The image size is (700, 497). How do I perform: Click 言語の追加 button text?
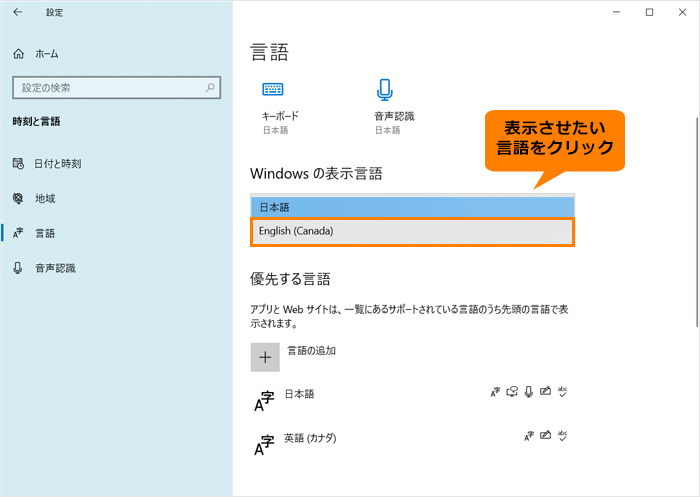[x=311, y=351]
